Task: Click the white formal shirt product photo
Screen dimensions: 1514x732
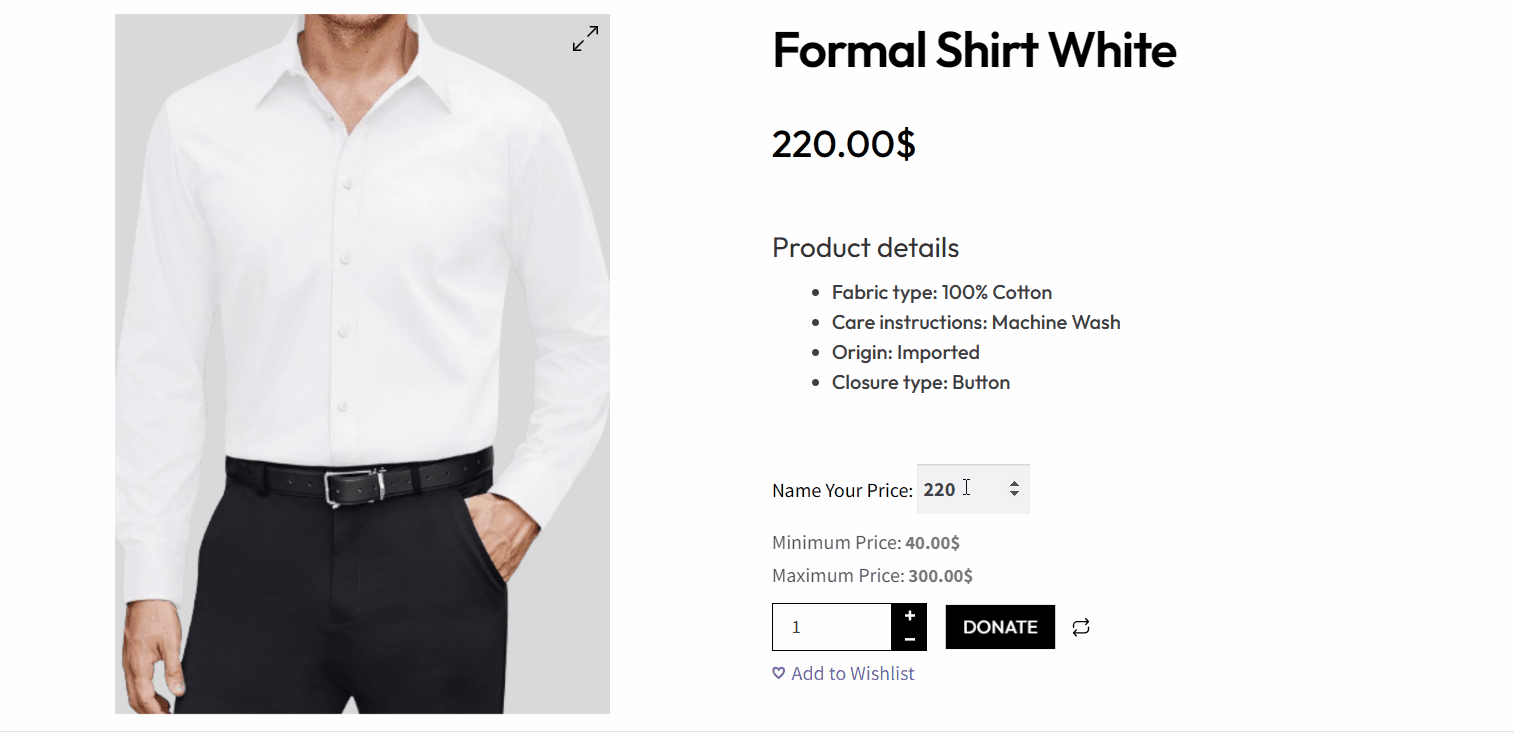Action: click(362, 364)
